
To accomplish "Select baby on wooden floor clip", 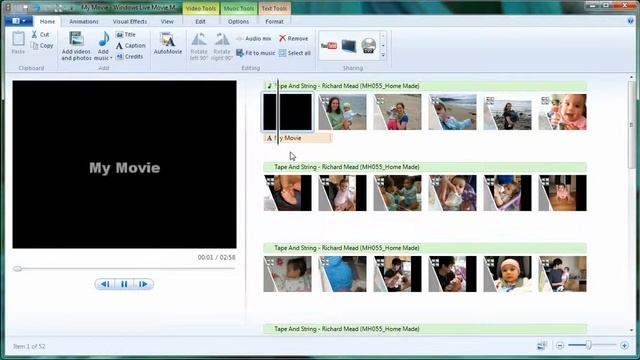I will [562, 193].
